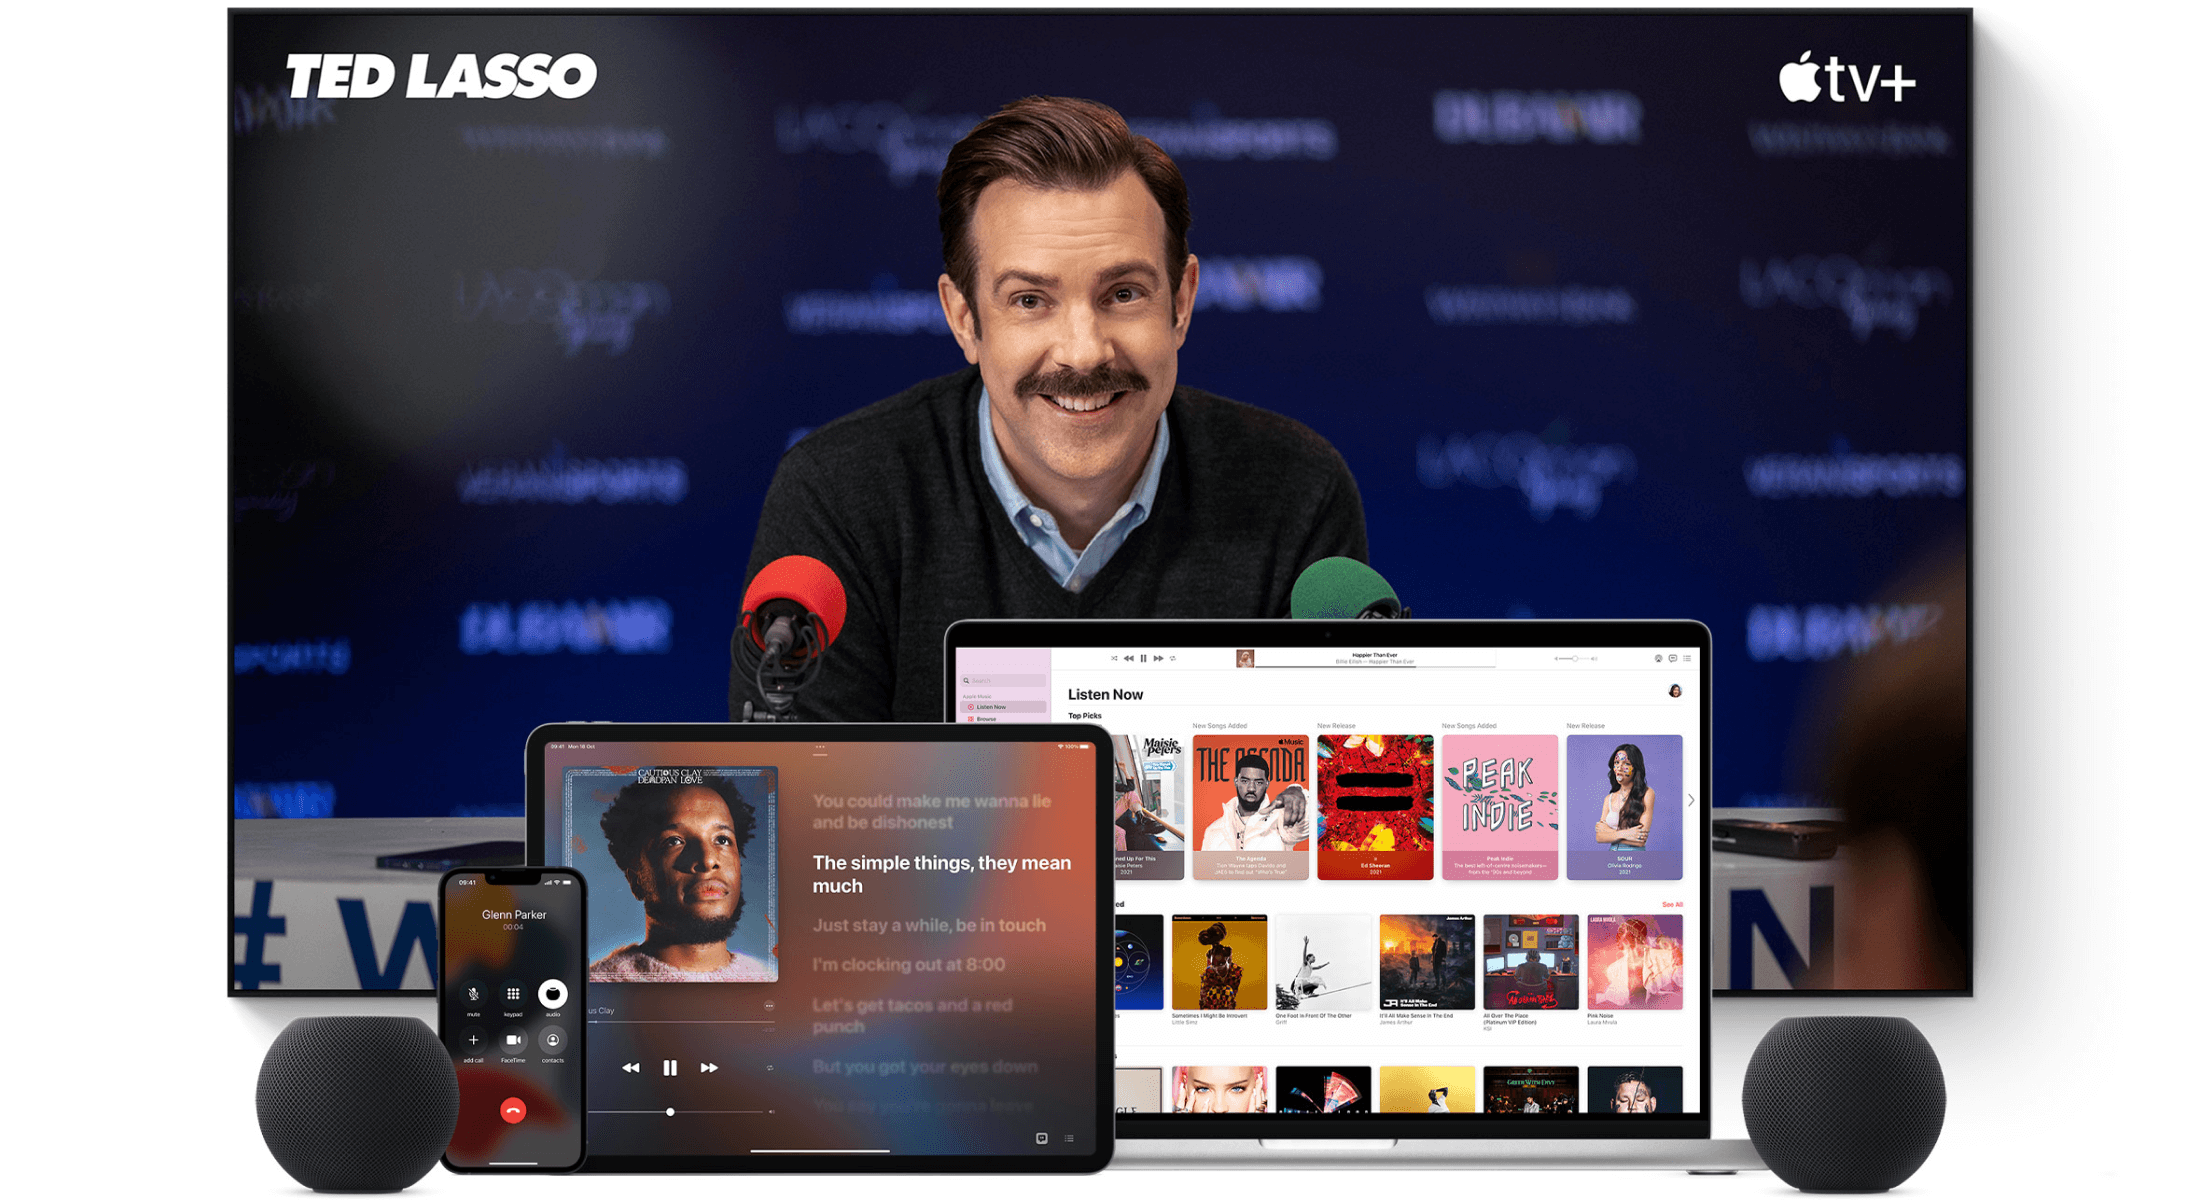
Task: Tap the add call plus icon
Action: point(473,1041)
